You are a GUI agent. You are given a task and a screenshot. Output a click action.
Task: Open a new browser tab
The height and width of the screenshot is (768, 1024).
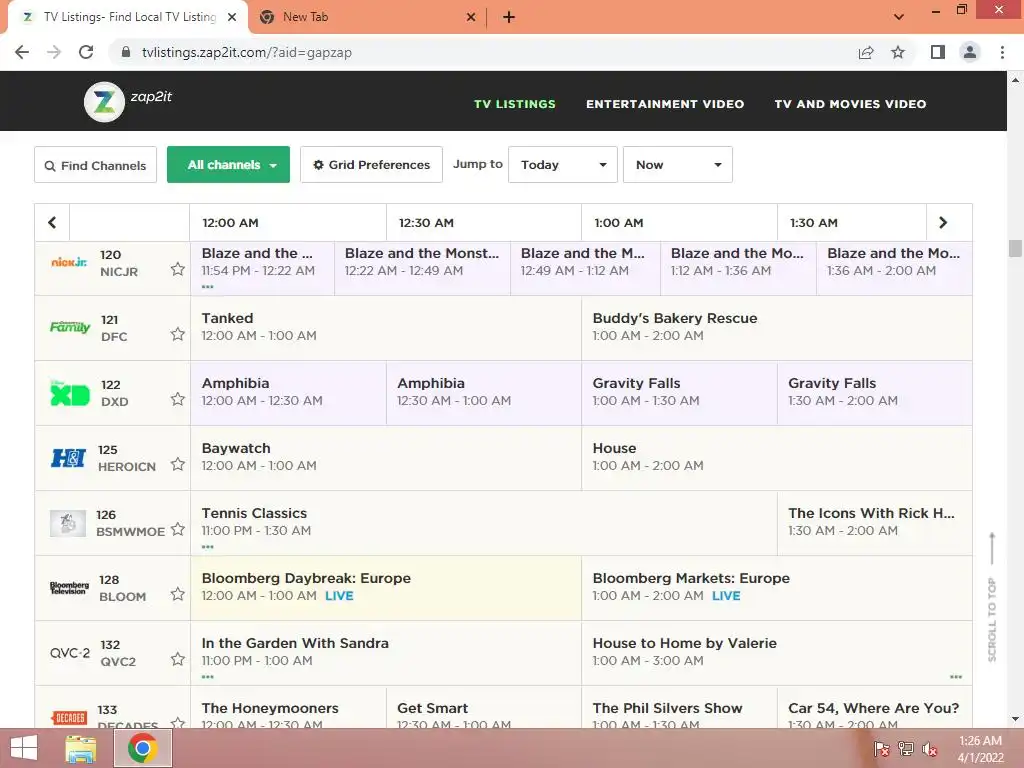click(509, 18)
